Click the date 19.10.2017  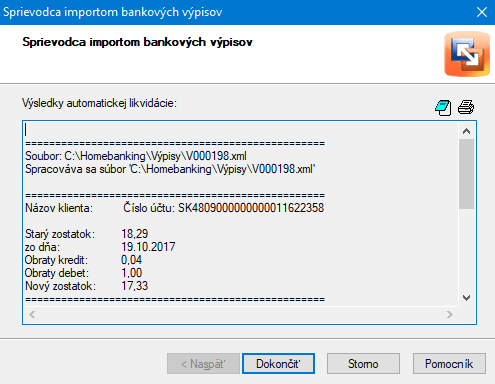click(148, 247)
